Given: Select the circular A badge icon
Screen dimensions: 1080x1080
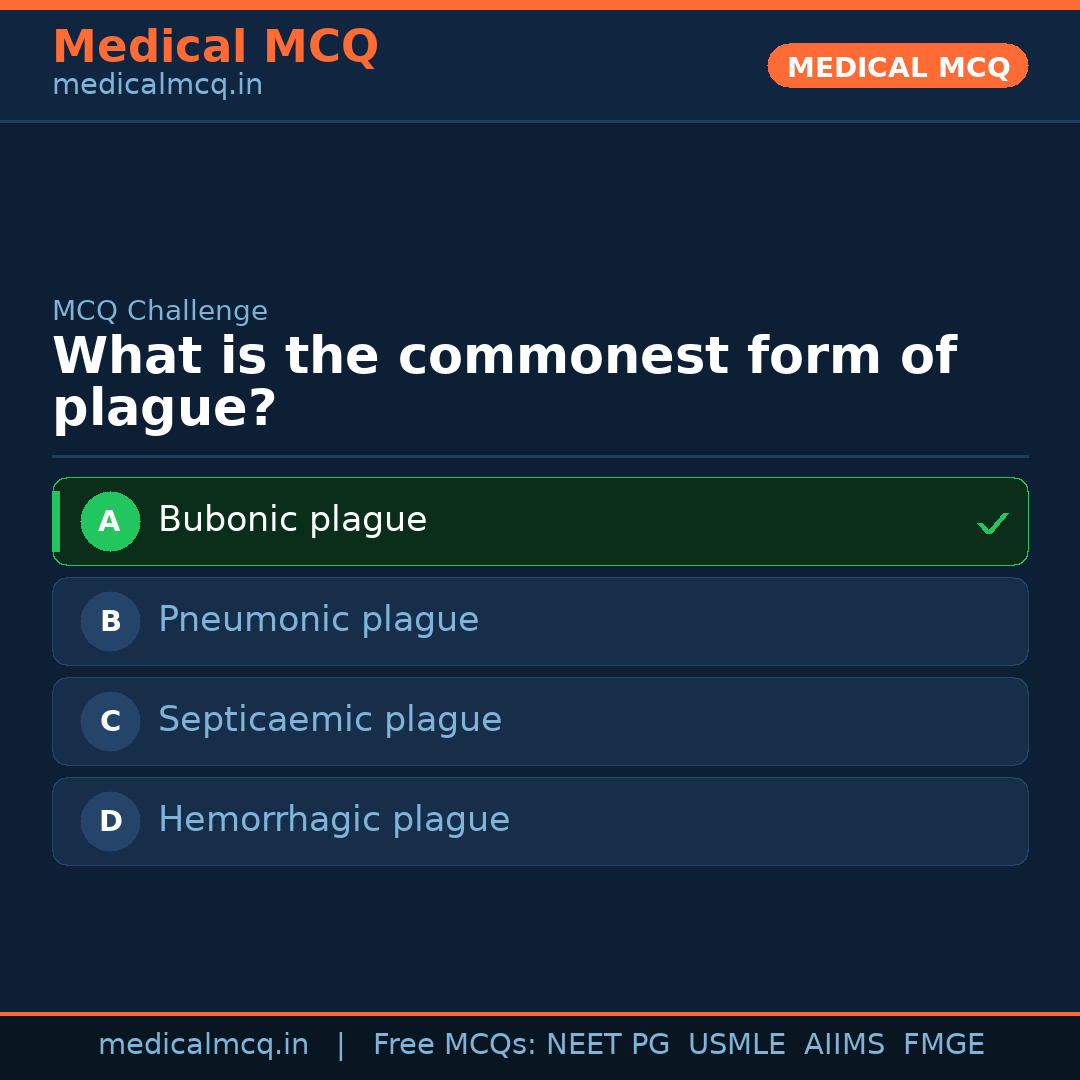Looking at the screenshot, I should (110, 521).
